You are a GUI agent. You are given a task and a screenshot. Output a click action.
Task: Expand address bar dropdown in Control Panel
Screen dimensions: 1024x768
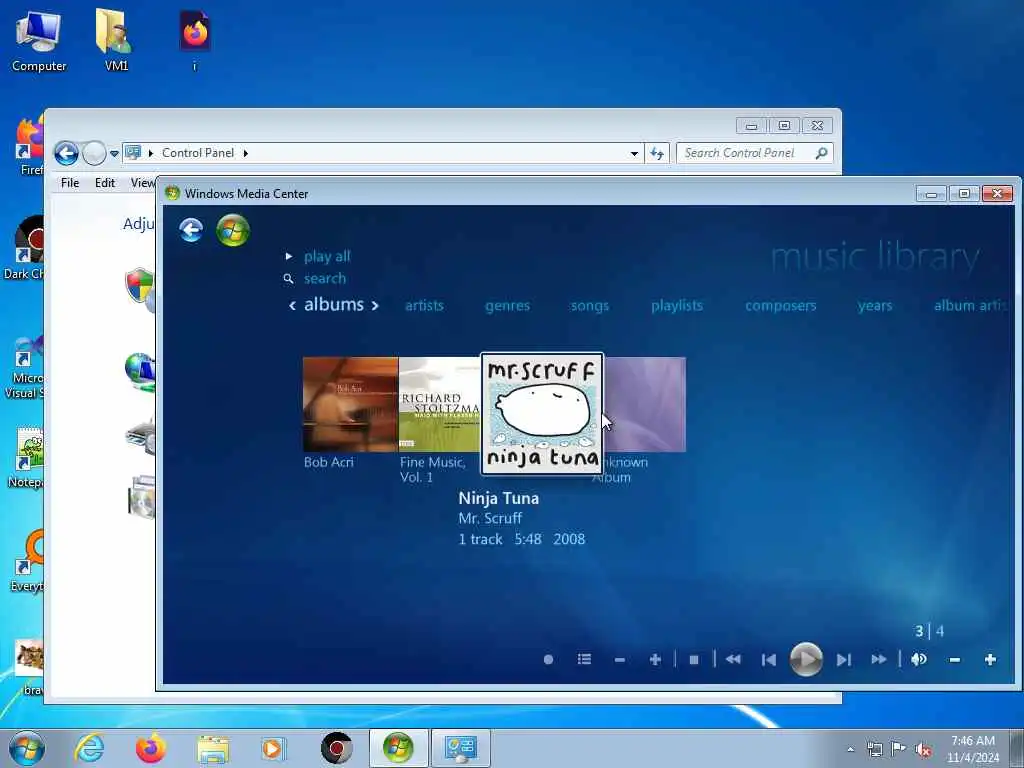coord(634,153)
